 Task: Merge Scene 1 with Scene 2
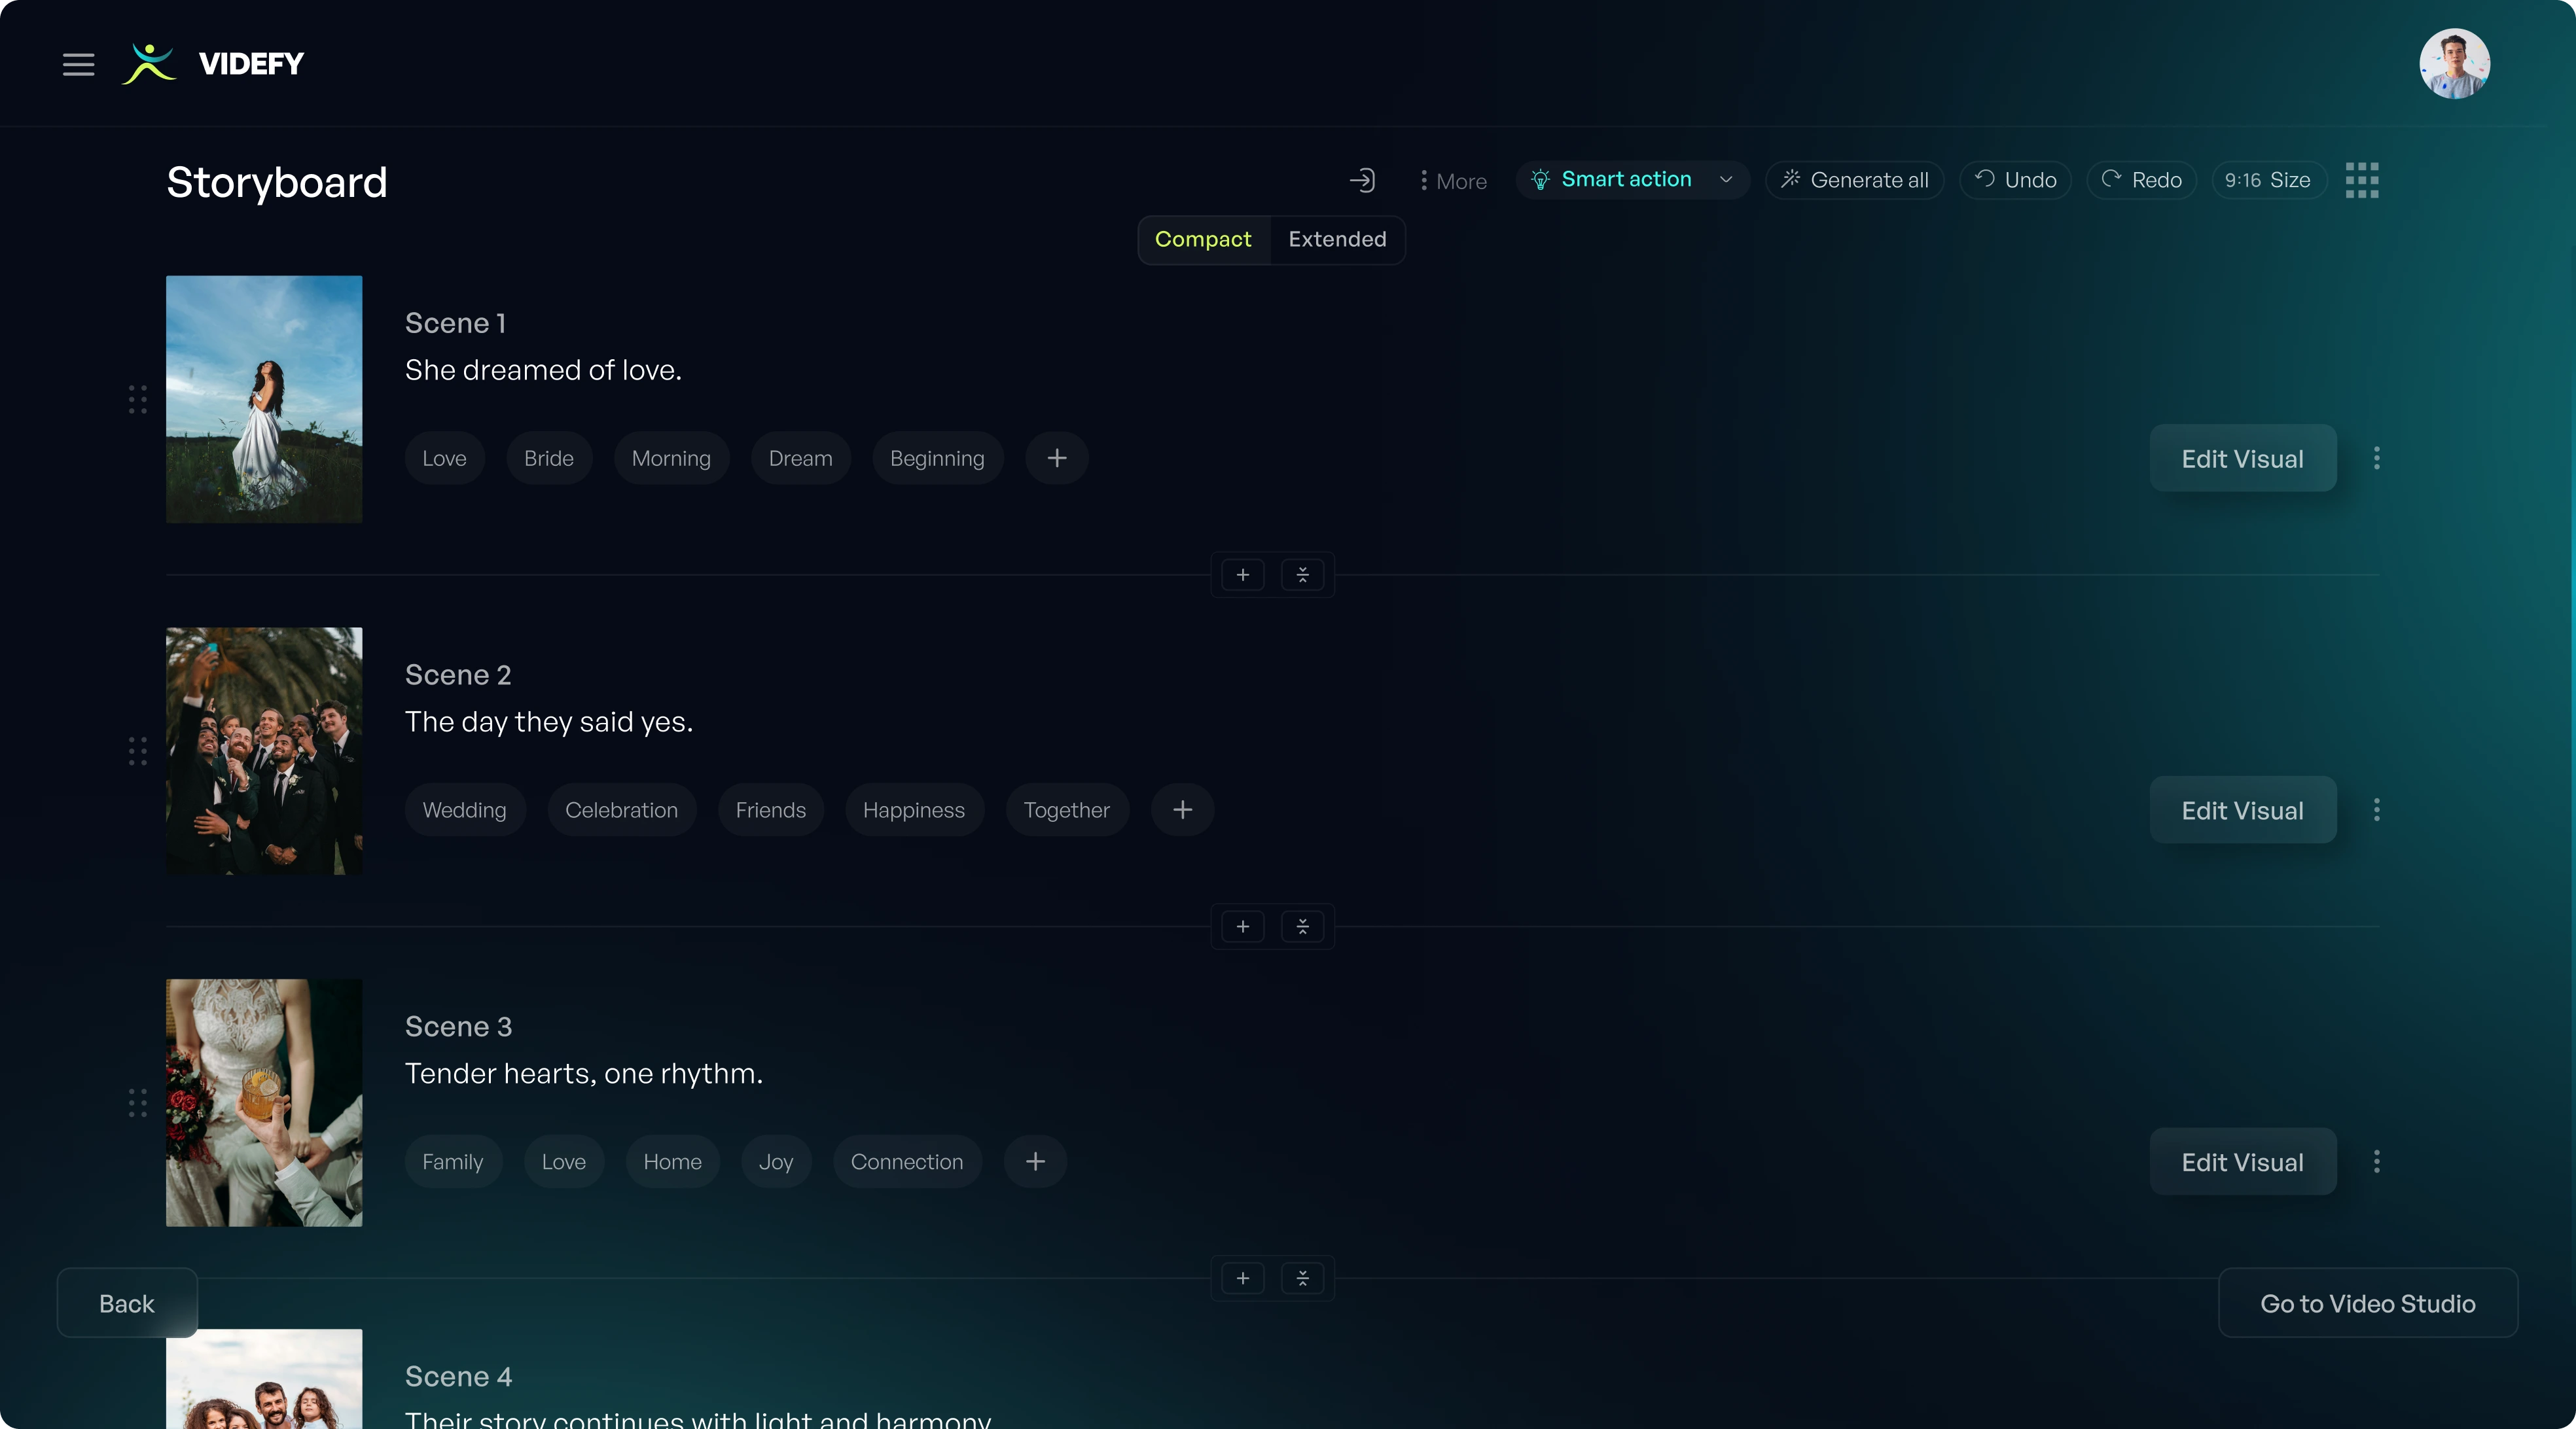(x=1302, y=575)
